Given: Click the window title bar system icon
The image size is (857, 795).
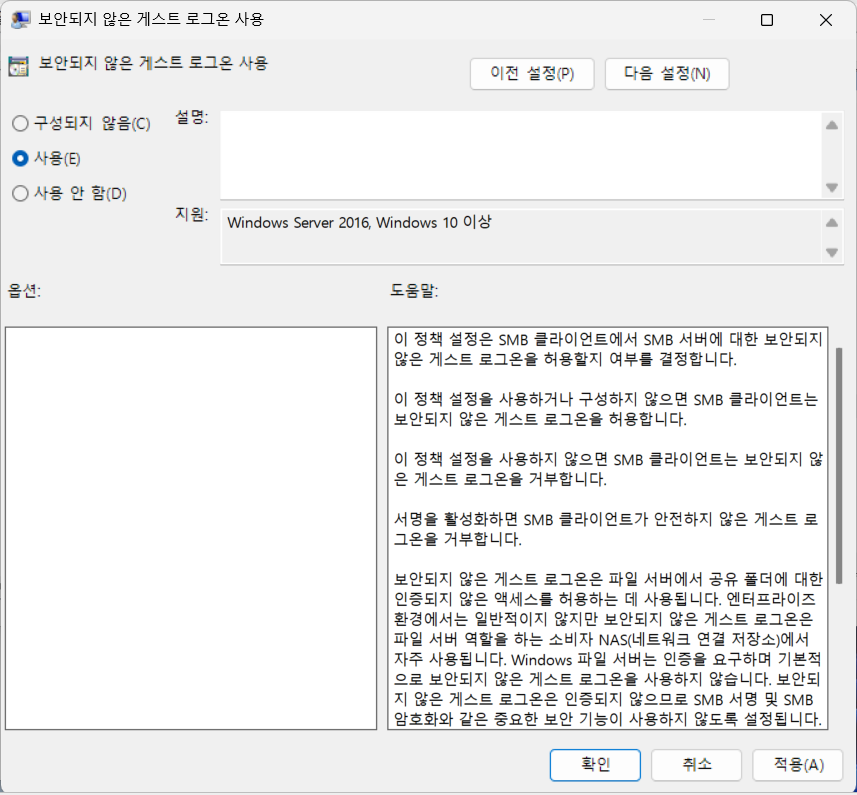Looking at the screenshot, I should pyautogui.click(x=20, y=20).
